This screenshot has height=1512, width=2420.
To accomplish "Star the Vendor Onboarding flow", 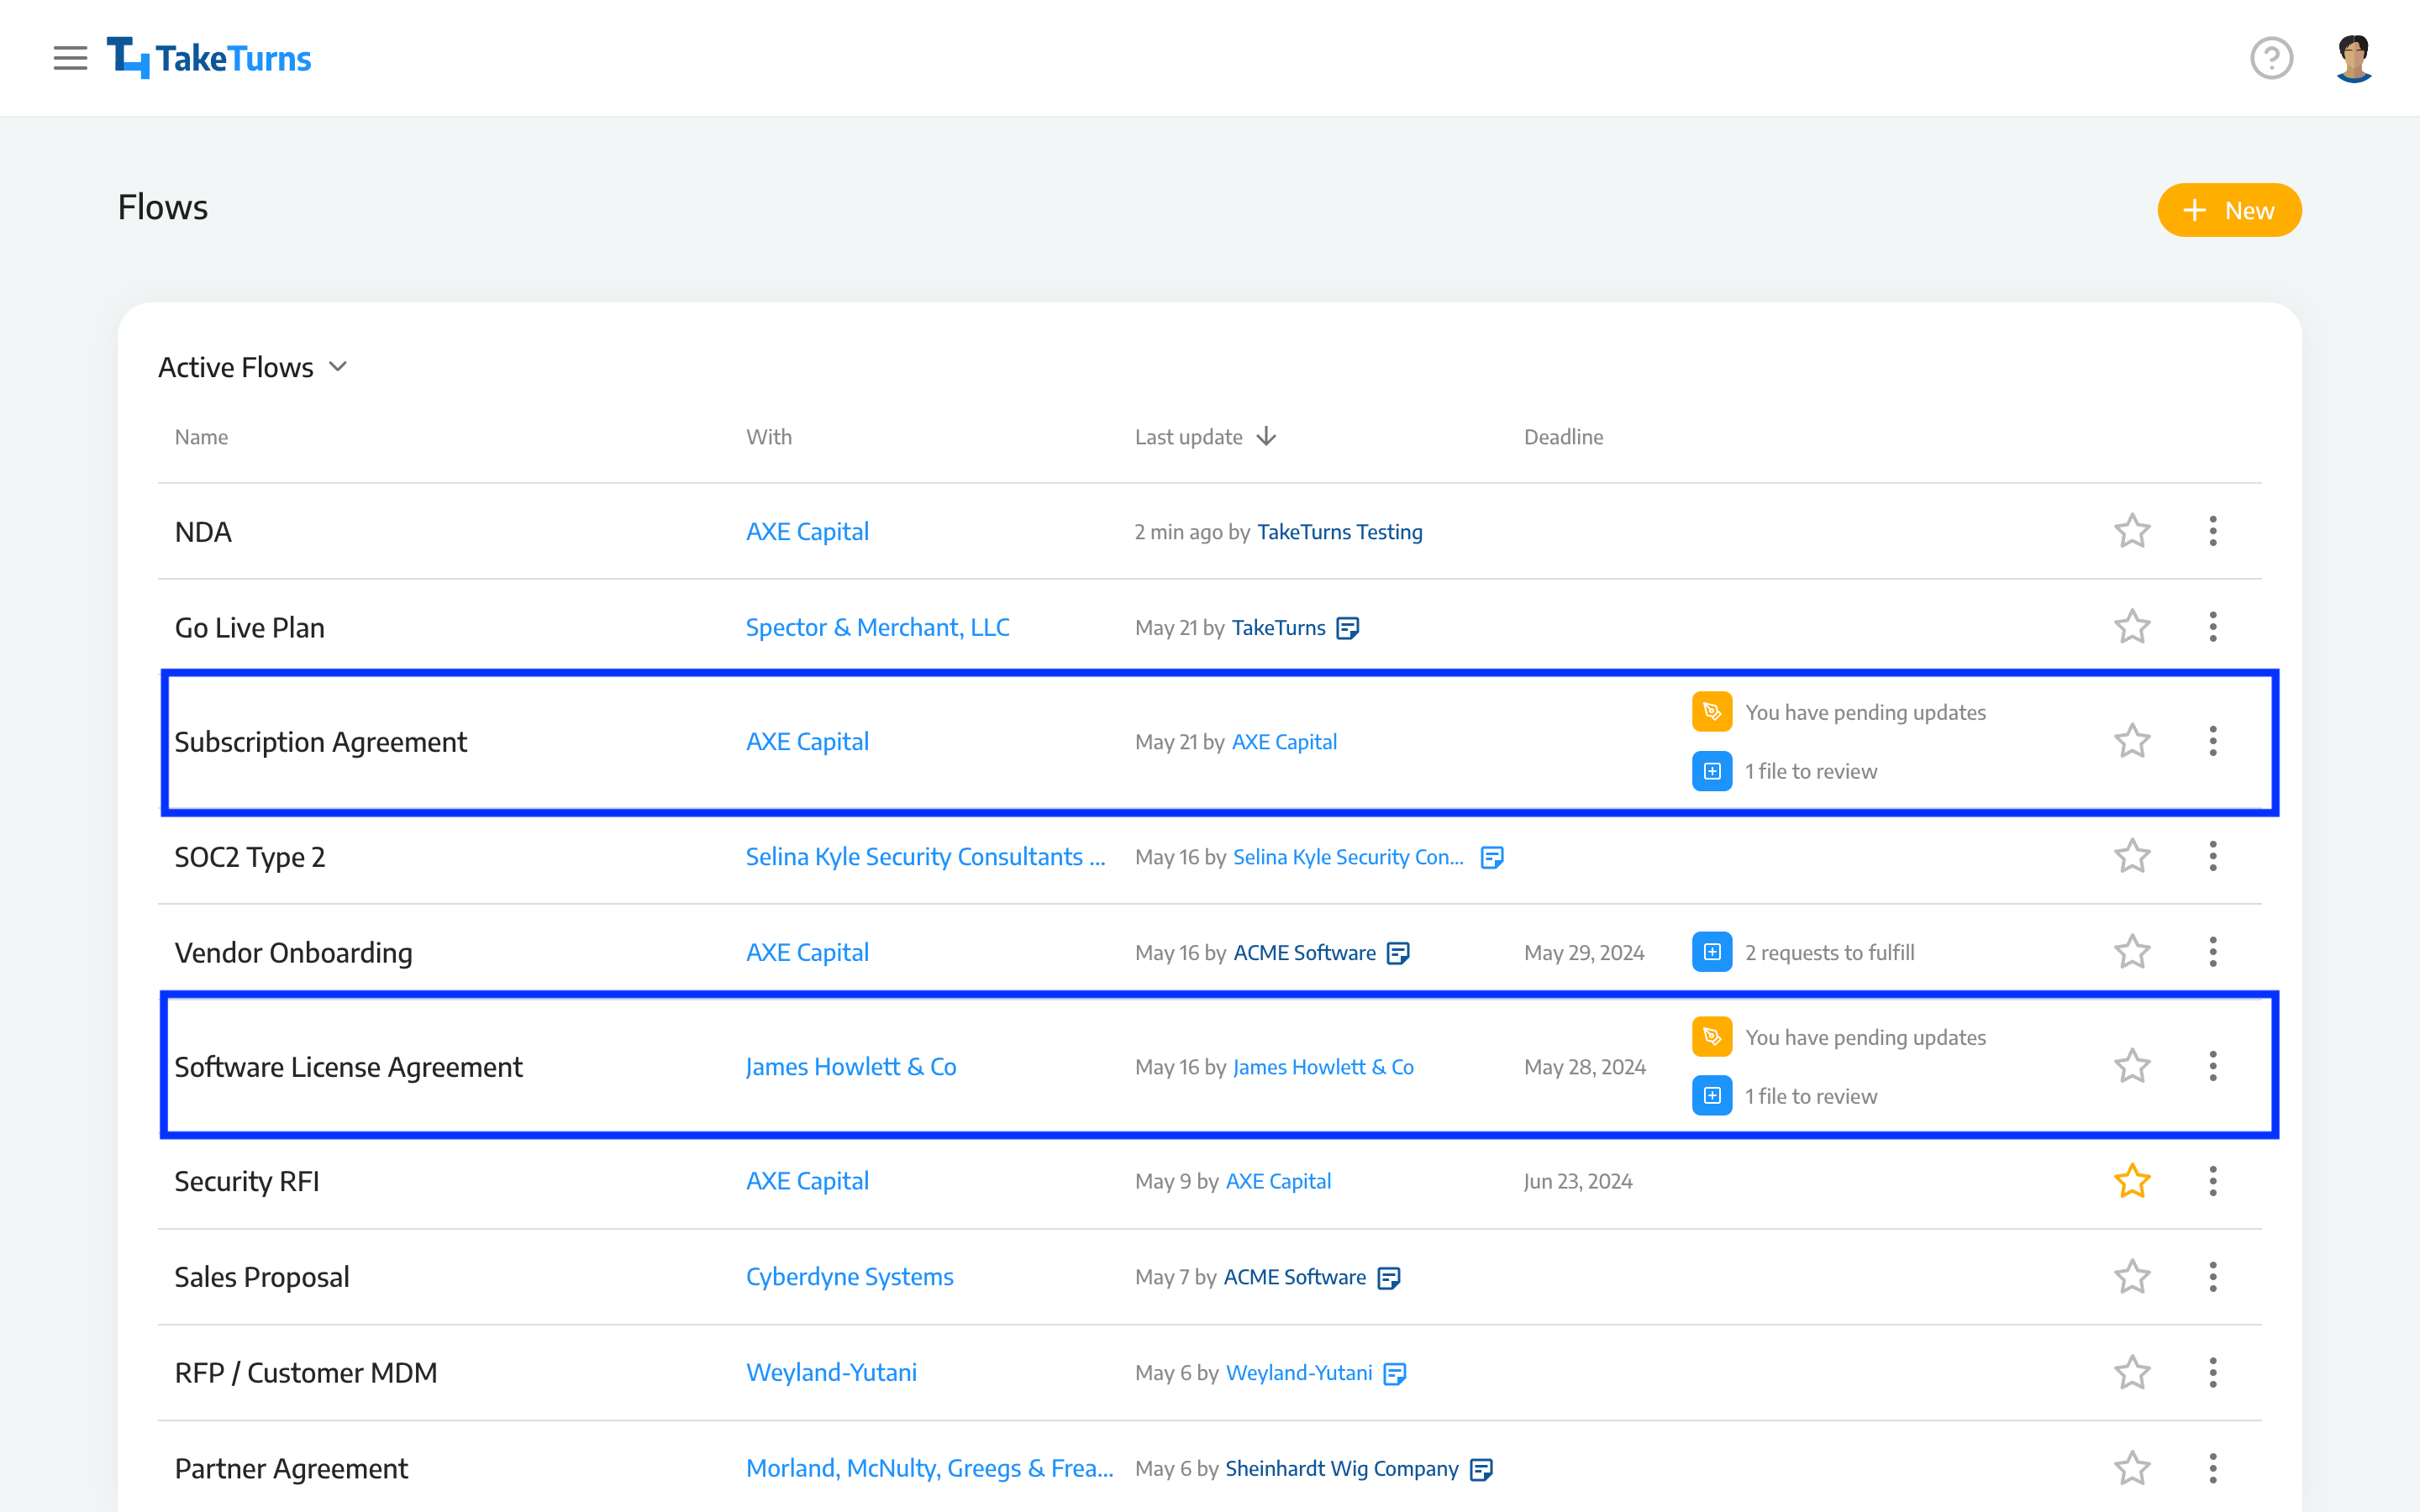I will point(2132,952).
